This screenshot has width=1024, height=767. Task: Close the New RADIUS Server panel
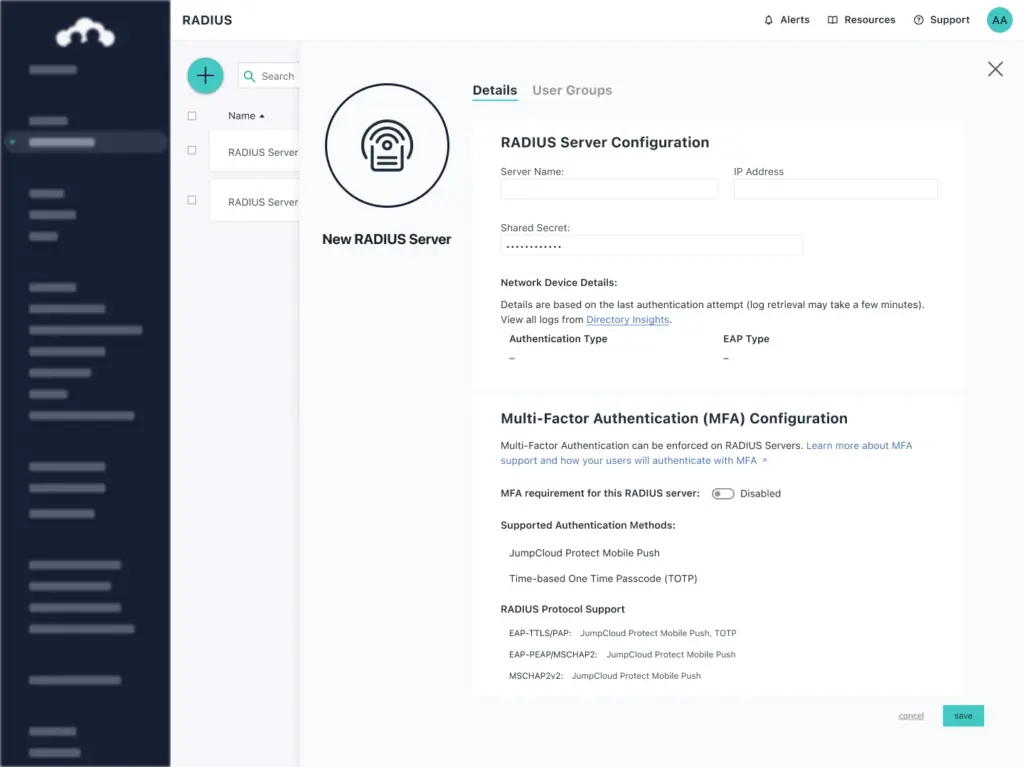[995, 69]
